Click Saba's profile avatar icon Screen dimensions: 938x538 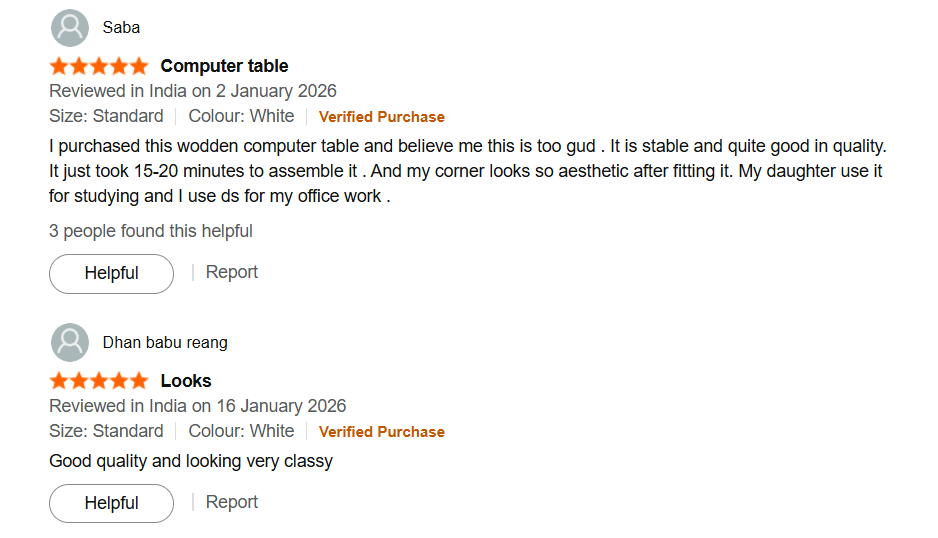click(x=70, y=28)
